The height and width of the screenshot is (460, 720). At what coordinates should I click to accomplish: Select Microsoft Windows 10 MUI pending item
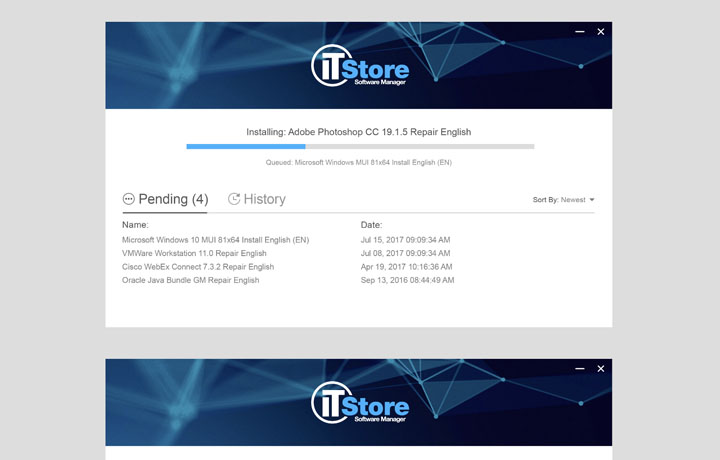click(x=215, y=240)
